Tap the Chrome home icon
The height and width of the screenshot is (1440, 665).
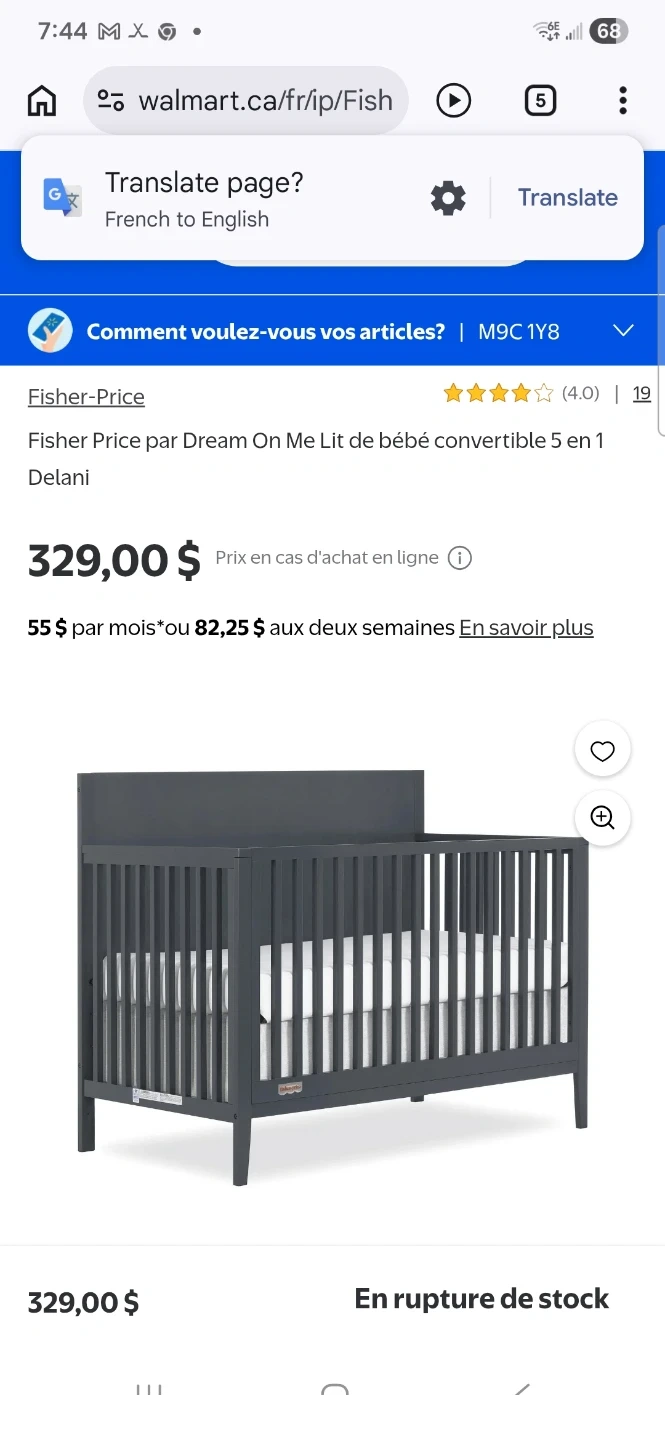[42, 100]
